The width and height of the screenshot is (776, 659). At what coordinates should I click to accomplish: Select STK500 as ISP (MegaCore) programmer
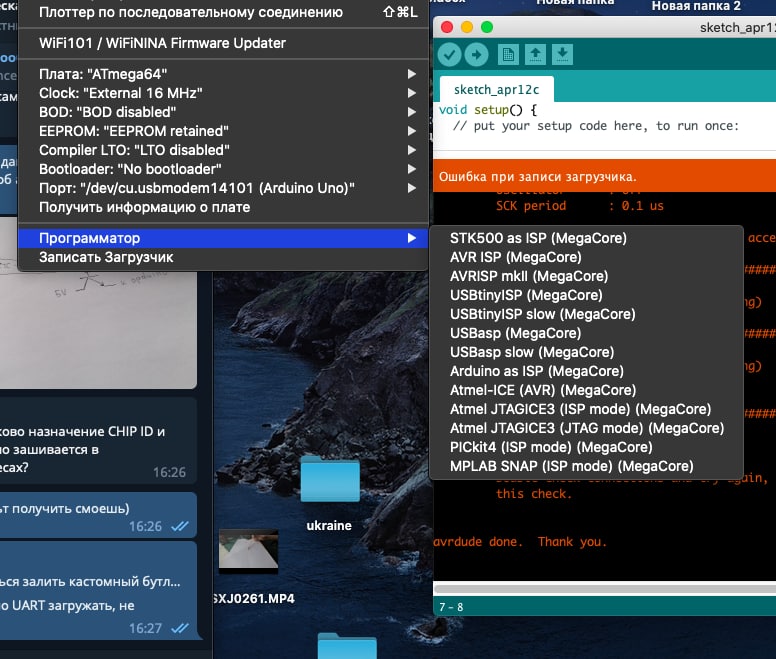click(587, 238)
